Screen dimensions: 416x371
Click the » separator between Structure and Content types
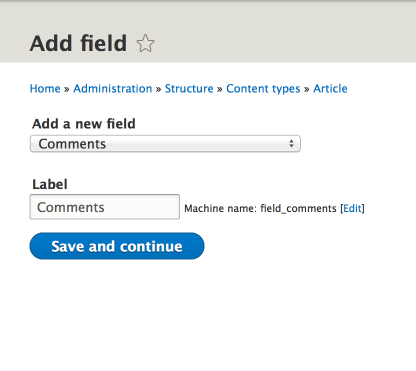coord(220,89)
